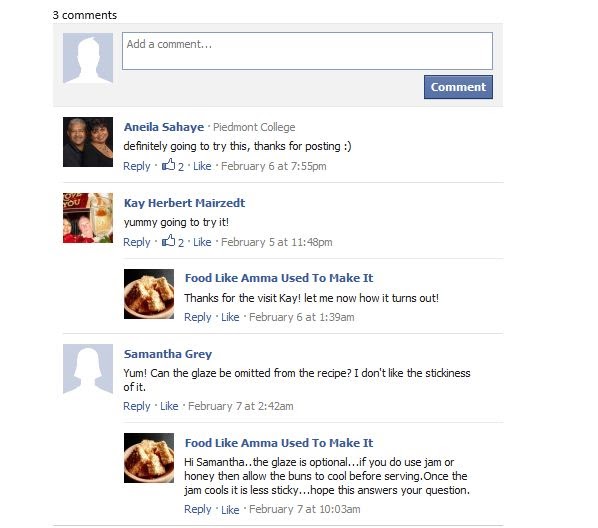The image size is (598, 528).
Task: Click the thumbs-up icon on Aneila Sahaye's comment
Action: click(169, 165)
